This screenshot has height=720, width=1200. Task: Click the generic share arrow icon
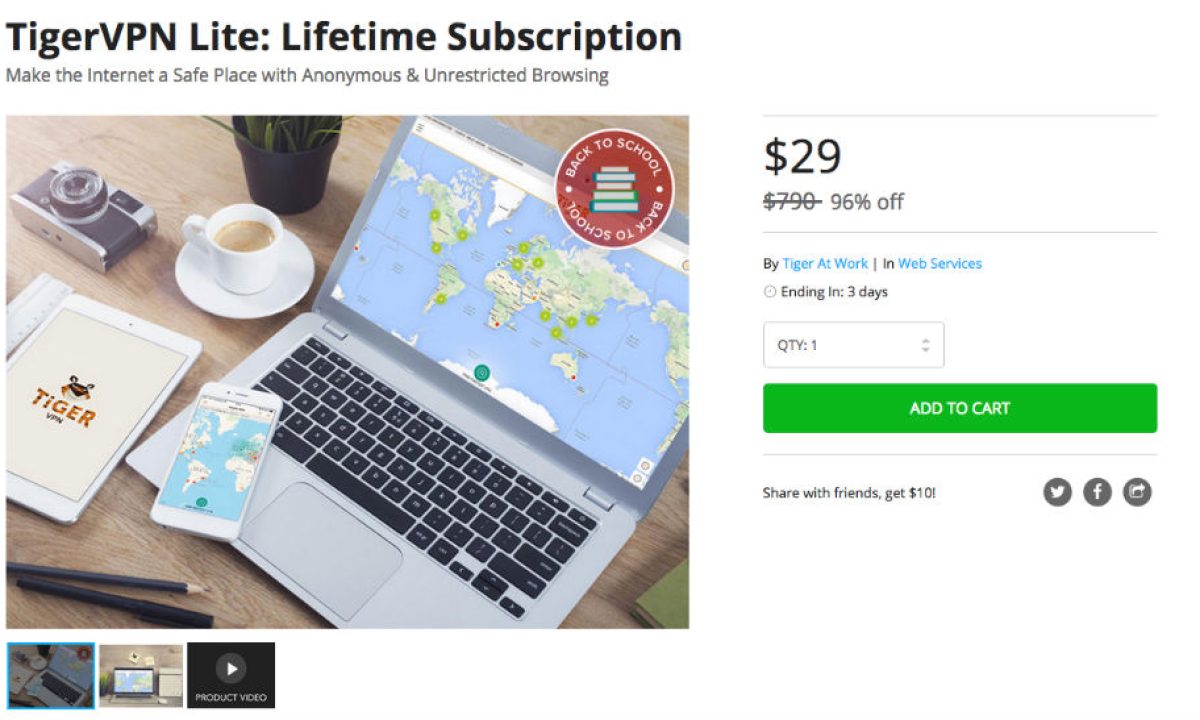(1137, 492)
